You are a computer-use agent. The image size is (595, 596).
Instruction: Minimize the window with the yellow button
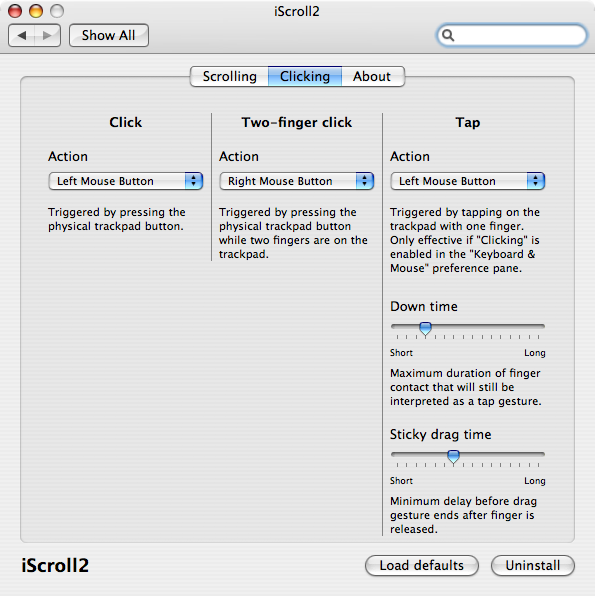[x=36, y=11]
